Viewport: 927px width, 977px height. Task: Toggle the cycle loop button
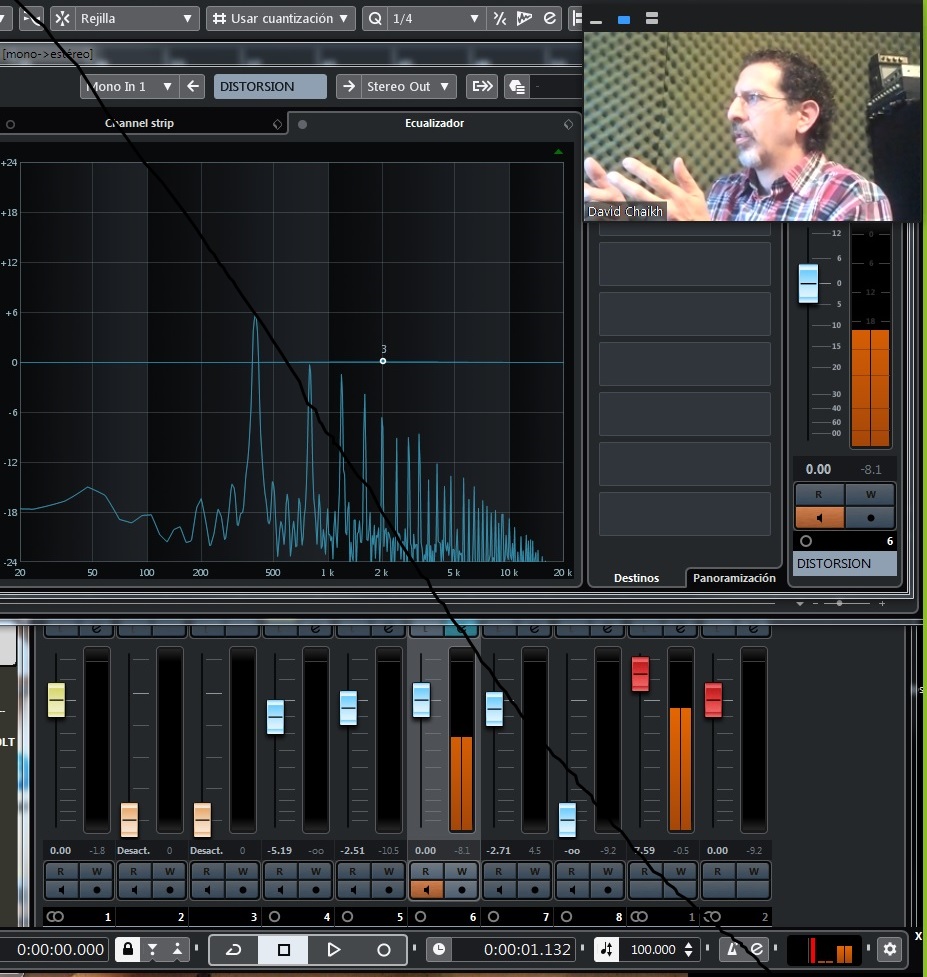(x=234, y=950)
